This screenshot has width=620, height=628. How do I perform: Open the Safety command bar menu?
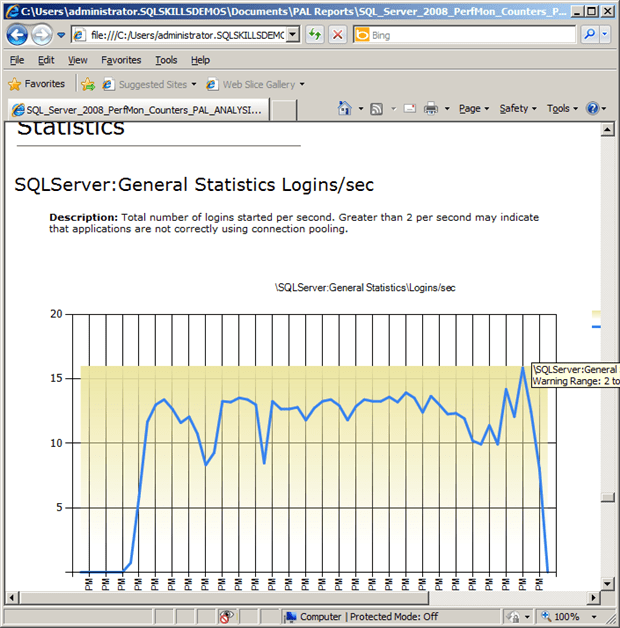point(517,109)
